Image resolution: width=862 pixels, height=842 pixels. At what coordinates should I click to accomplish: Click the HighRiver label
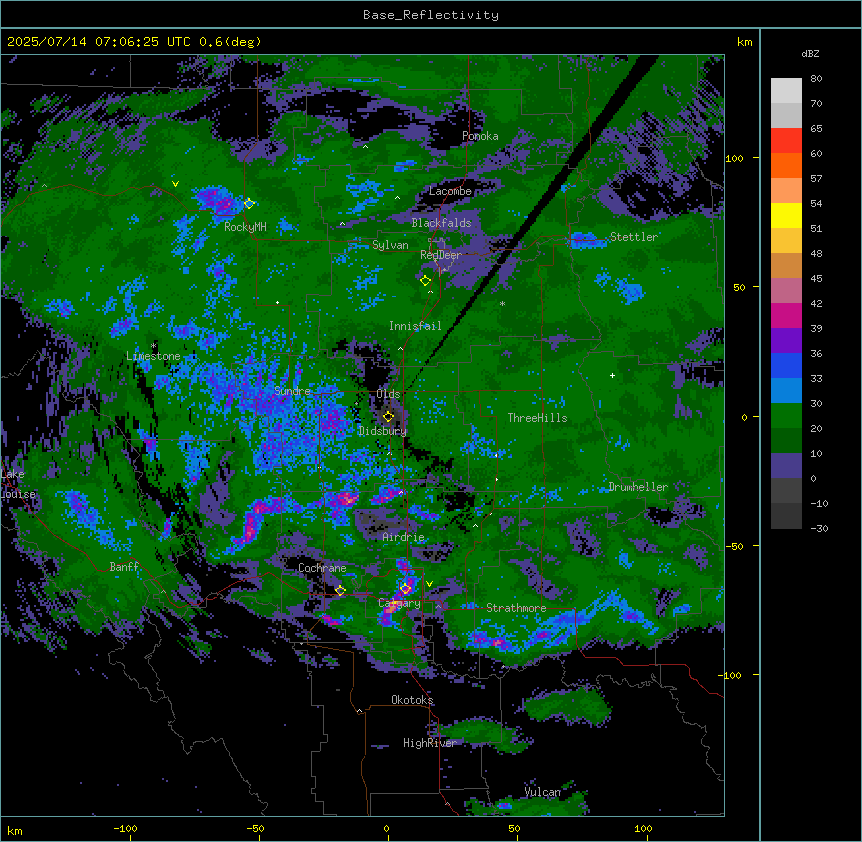point(430,743)
